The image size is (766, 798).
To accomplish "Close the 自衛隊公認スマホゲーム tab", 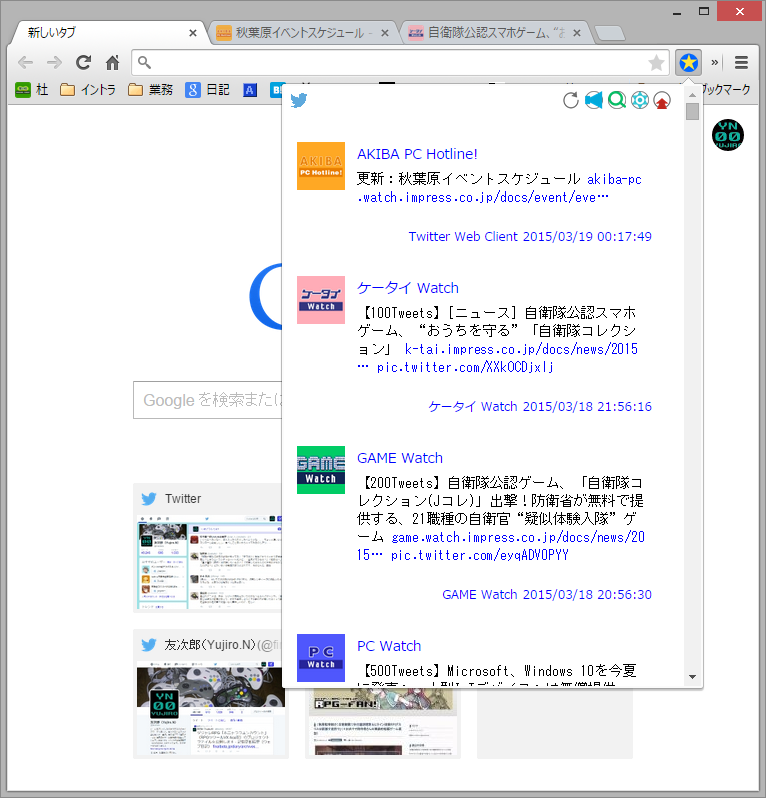I will 577,33.
